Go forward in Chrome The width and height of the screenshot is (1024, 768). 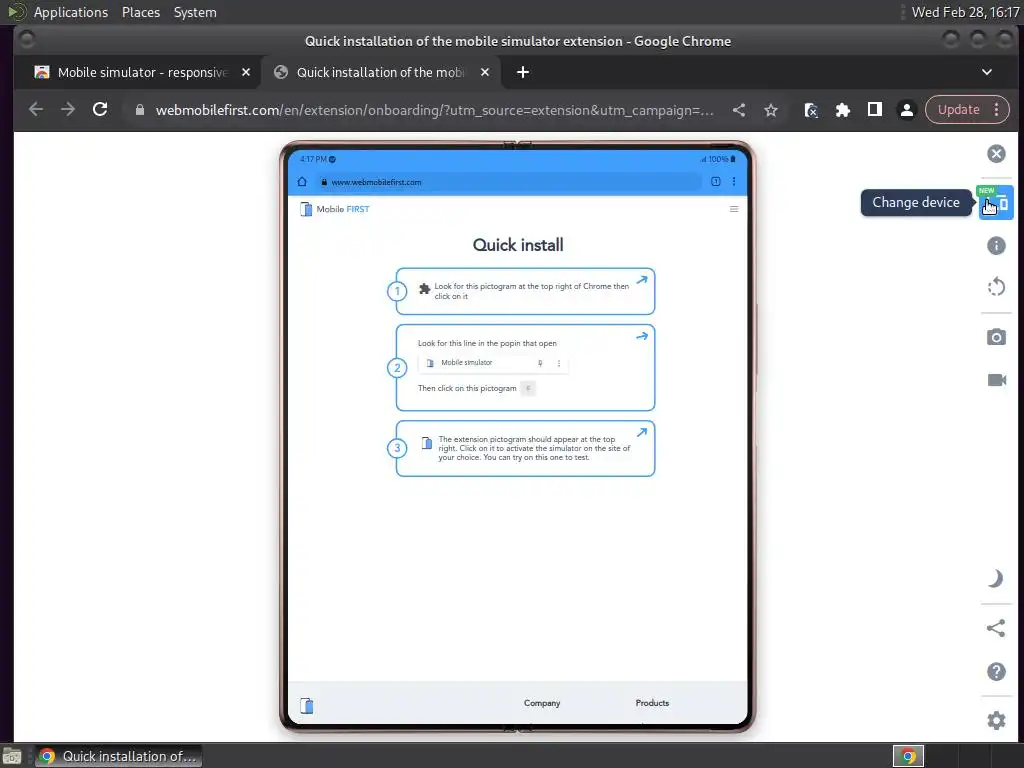pyautogui.click(x=68, y=110)
